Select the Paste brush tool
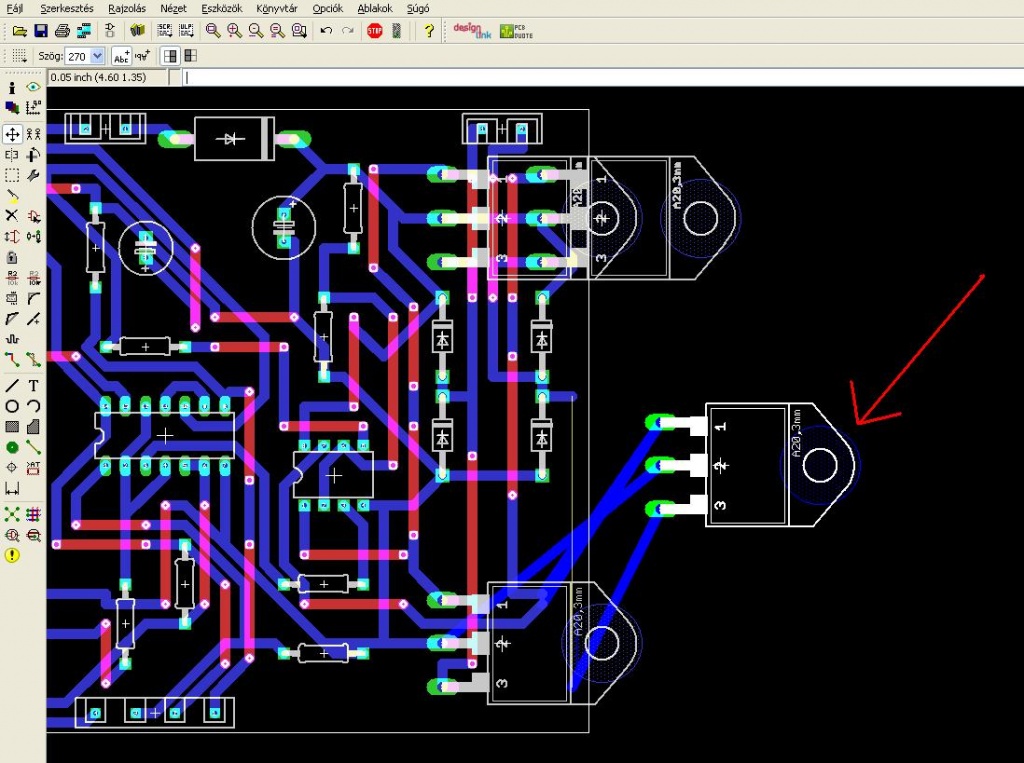Screen dimensions: 1024x763 [x=12, y=196]
